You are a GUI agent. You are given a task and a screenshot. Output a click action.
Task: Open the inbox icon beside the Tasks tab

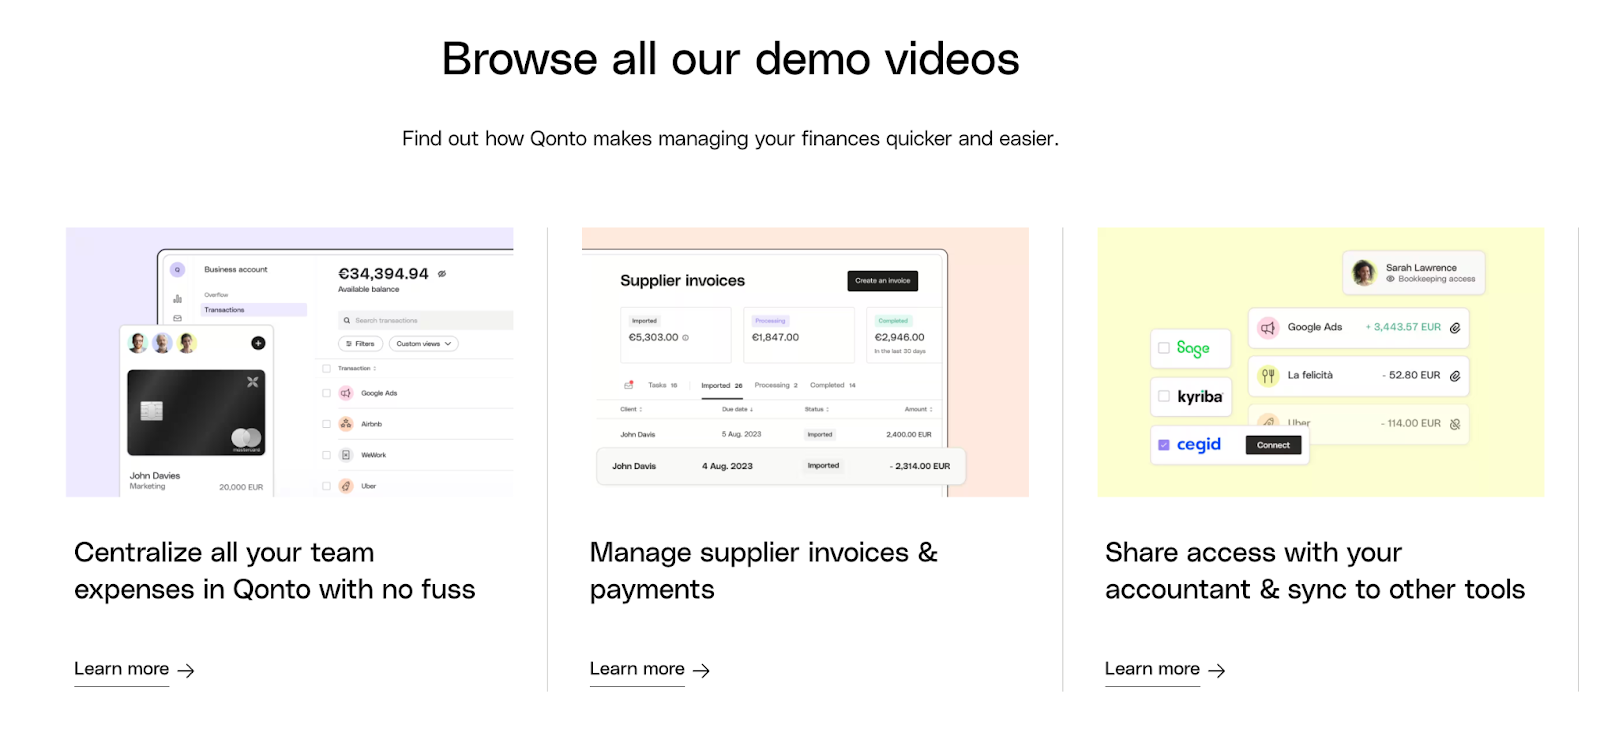(x=629, y=385)
